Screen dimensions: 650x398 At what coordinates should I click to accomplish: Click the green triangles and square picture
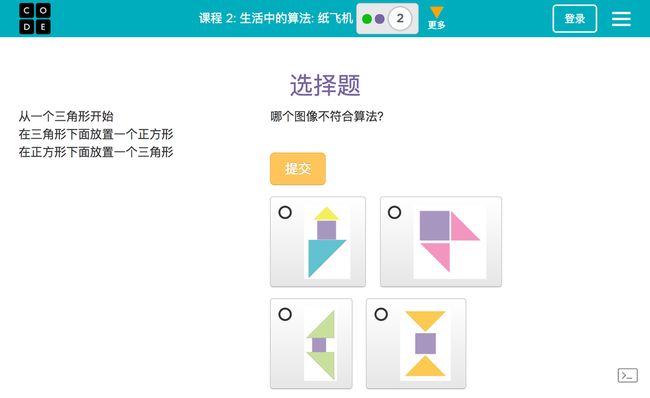pos(321,344)
